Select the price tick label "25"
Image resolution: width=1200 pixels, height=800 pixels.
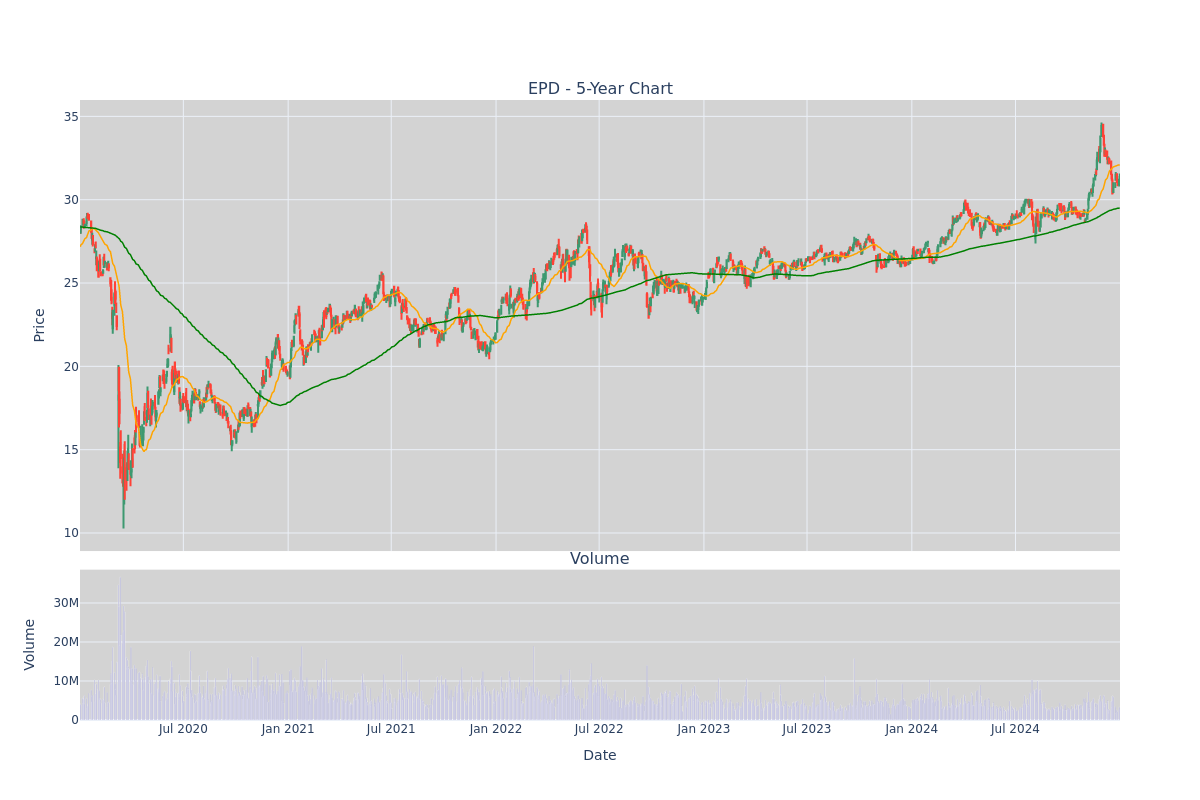point(71,283)
